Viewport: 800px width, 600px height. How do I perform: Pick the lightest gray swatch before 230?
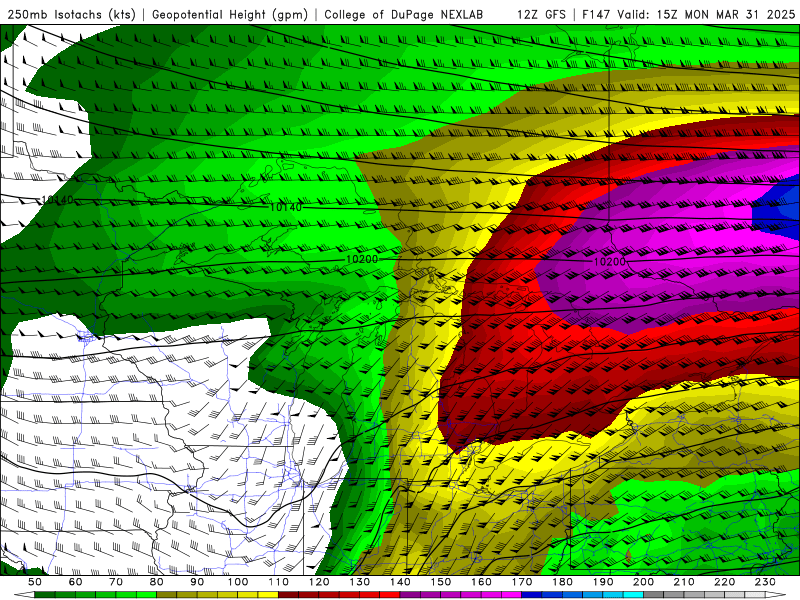pyautogui.click(x=755, y=594)
